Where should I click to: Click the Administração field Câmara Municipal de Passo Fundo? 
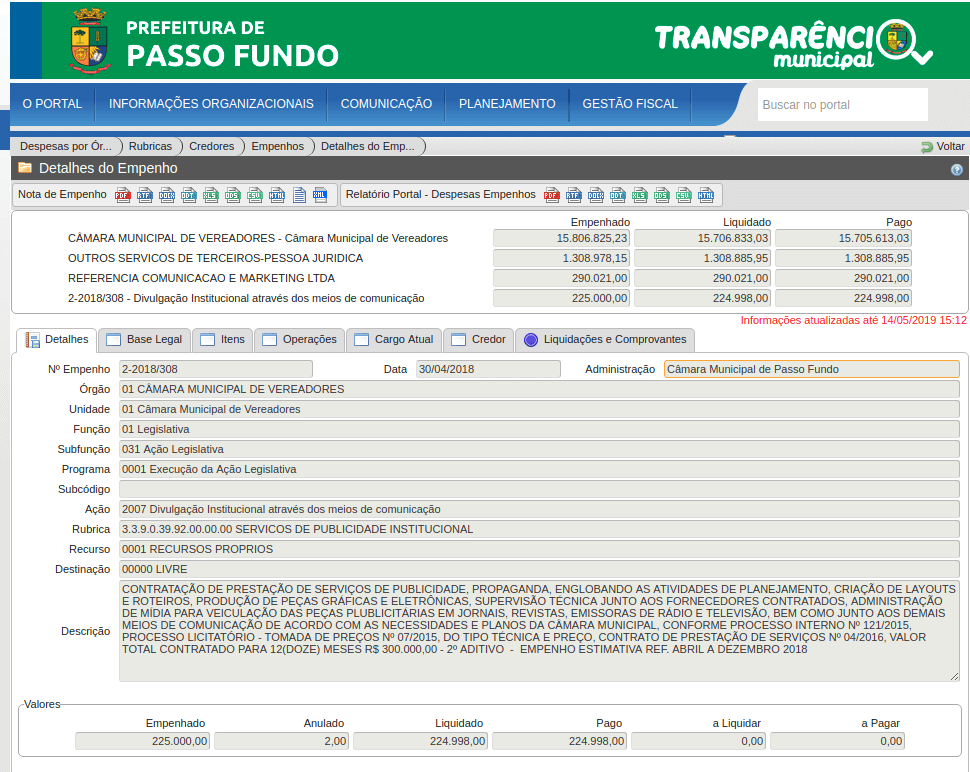pyautogui.click(x=812, y=369)
